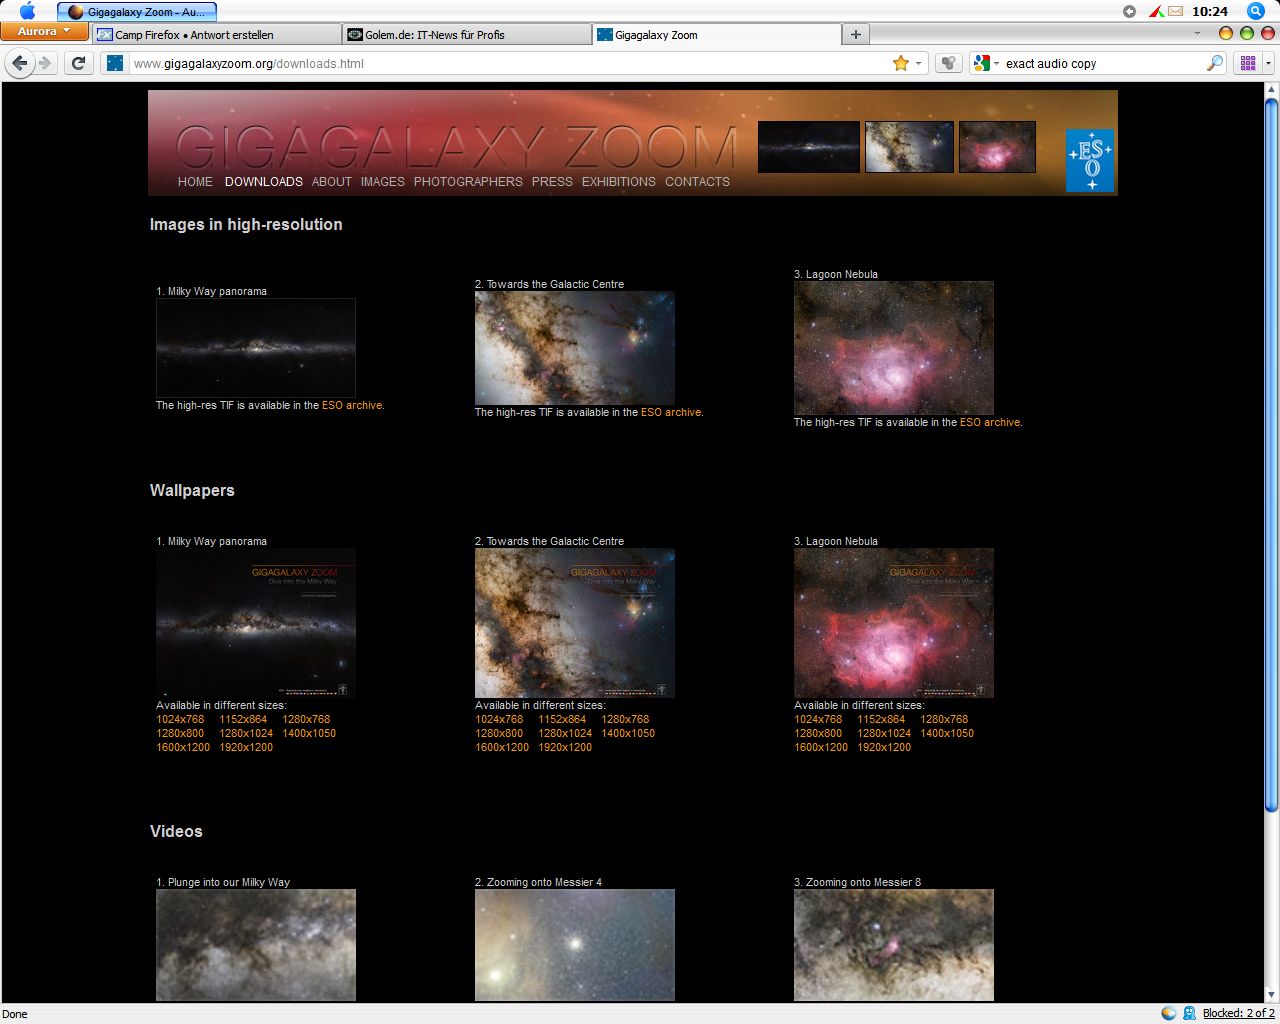Download Galactic Centre wallpaper in 1280x1024
This screenshot has height=1024, width=1280.
pos(565,734)
